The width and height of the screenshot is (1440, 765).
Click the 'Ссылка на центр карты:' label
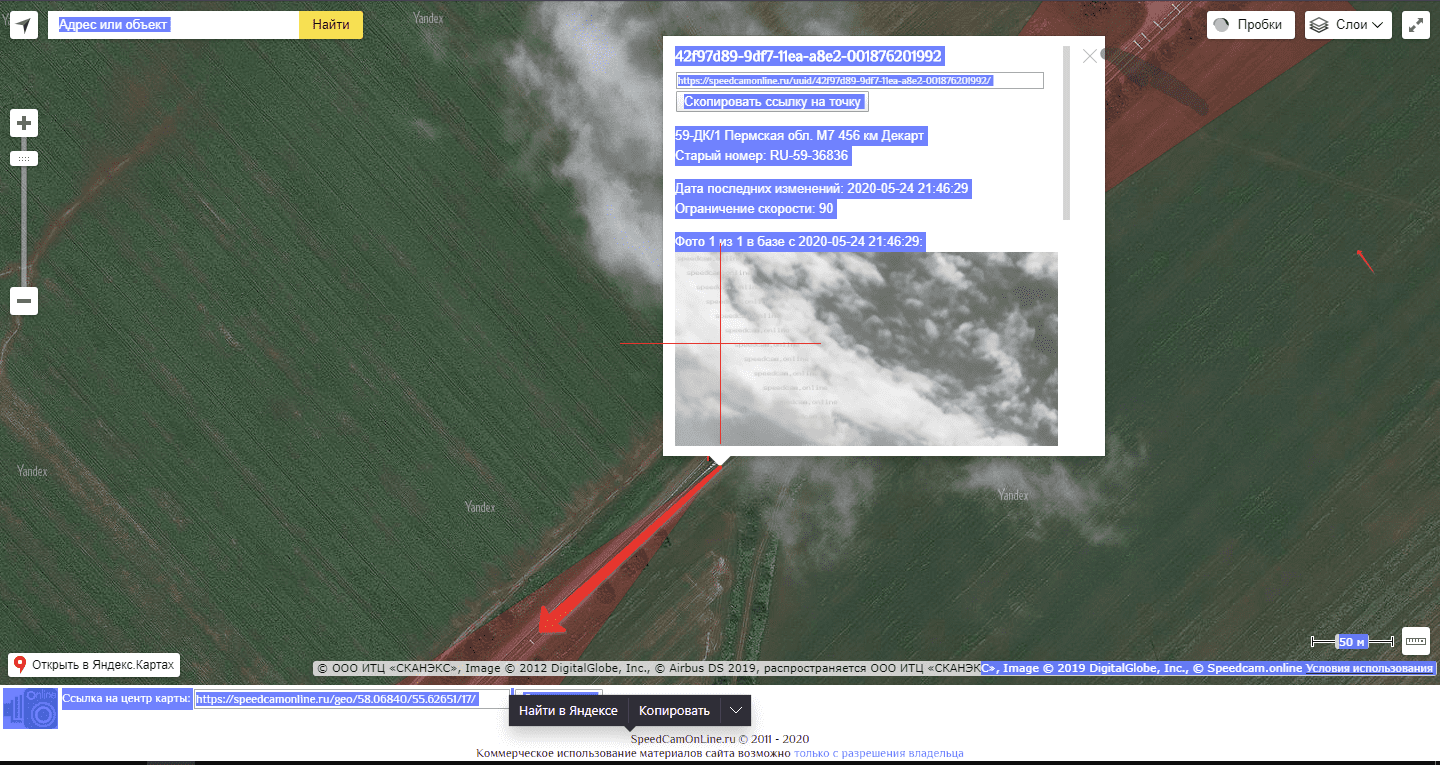click(x=126, y=698)
